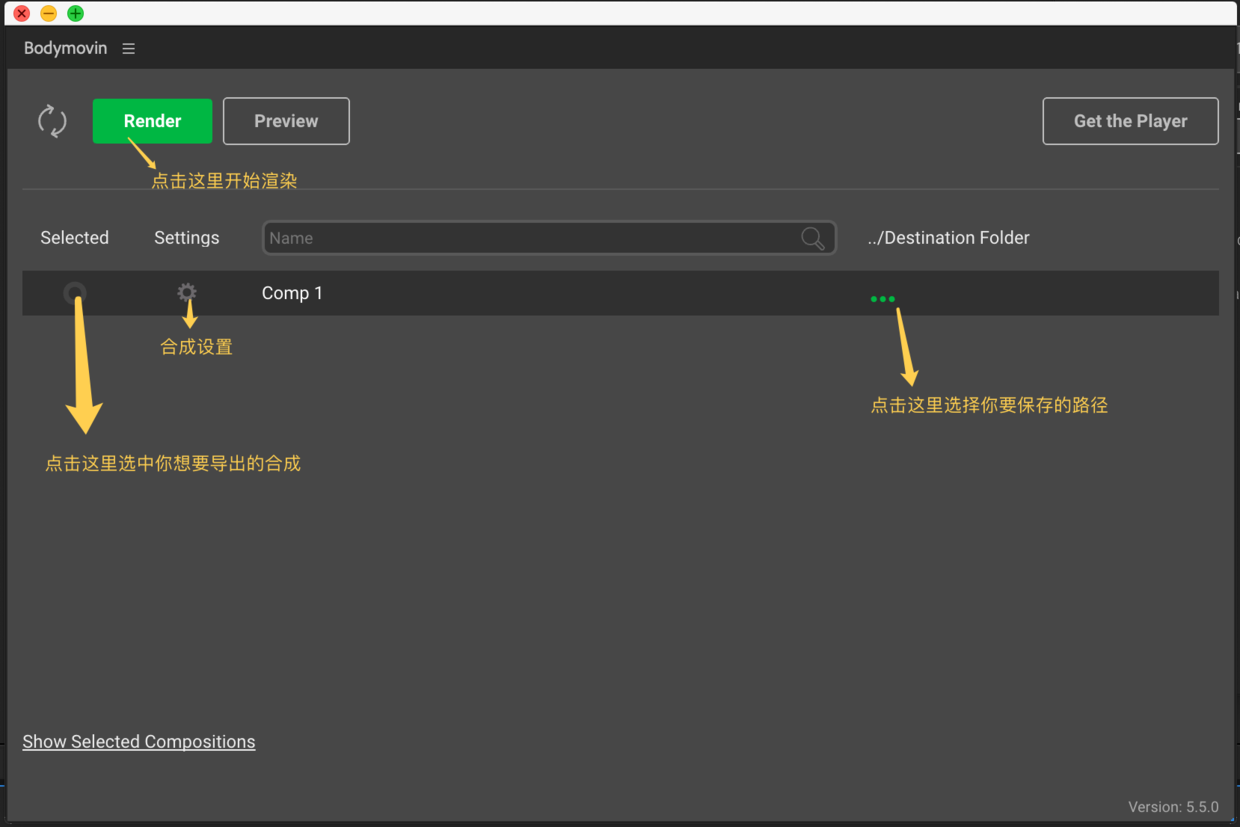Click the Settings column header
The height and width of the screenshot is (827, 1240).
(x=187, y=238)
